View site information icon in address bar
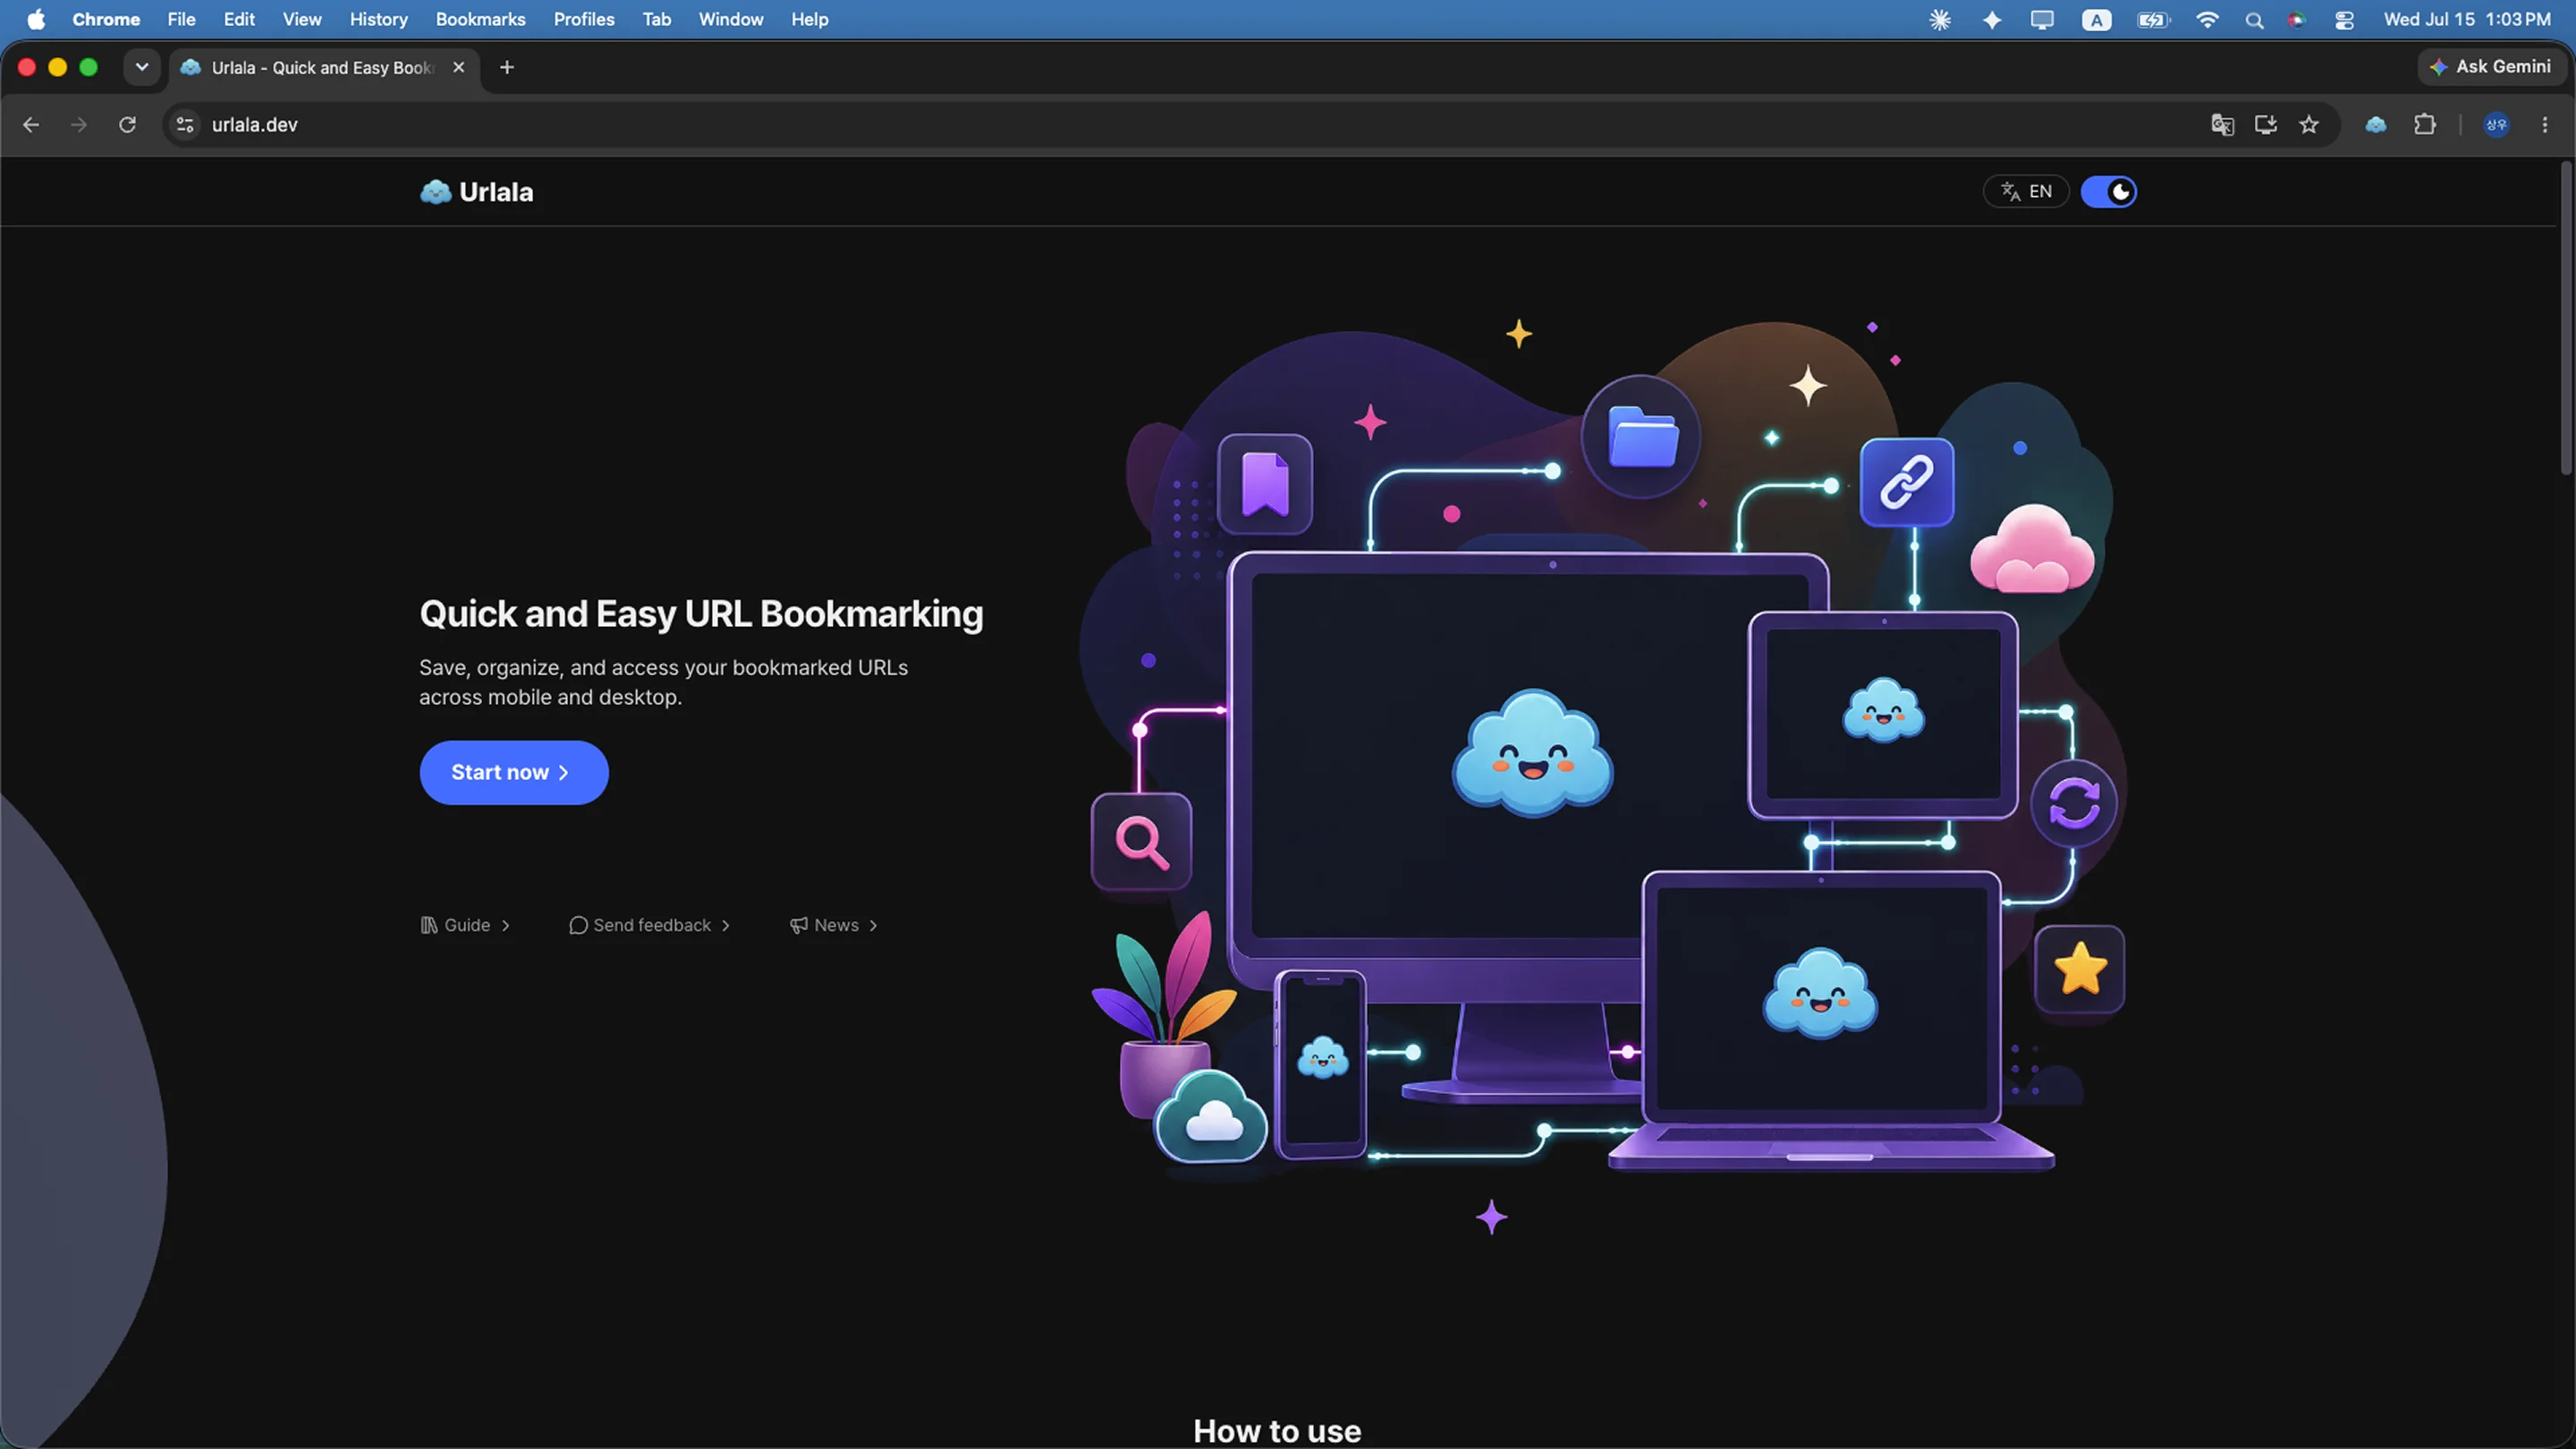 [185, 125]
